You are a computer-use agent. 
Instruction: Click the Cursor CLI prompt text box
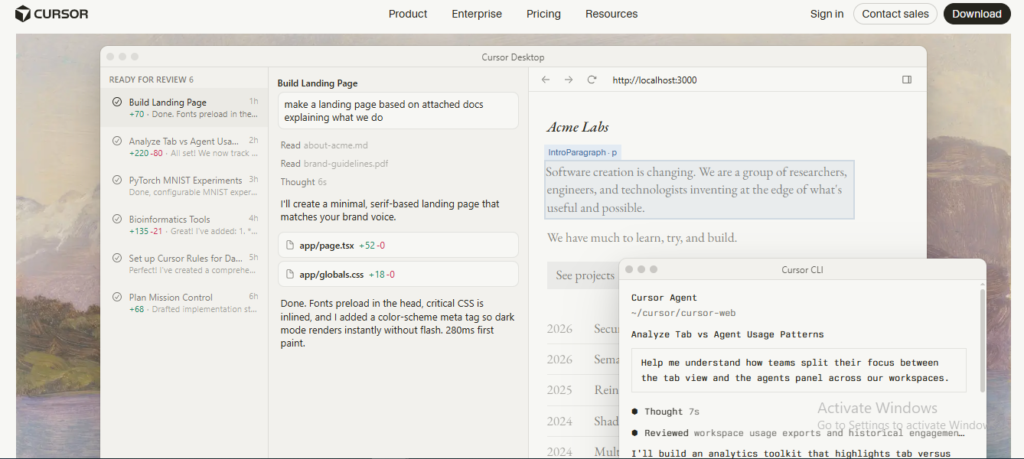[799, 370]
